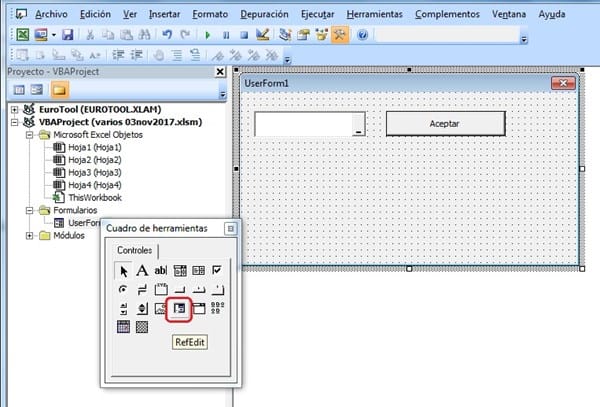This screenshot has height=407, width=600.
Task: Click the RefEdit box on UserForm1
Action: coord(310,124)
